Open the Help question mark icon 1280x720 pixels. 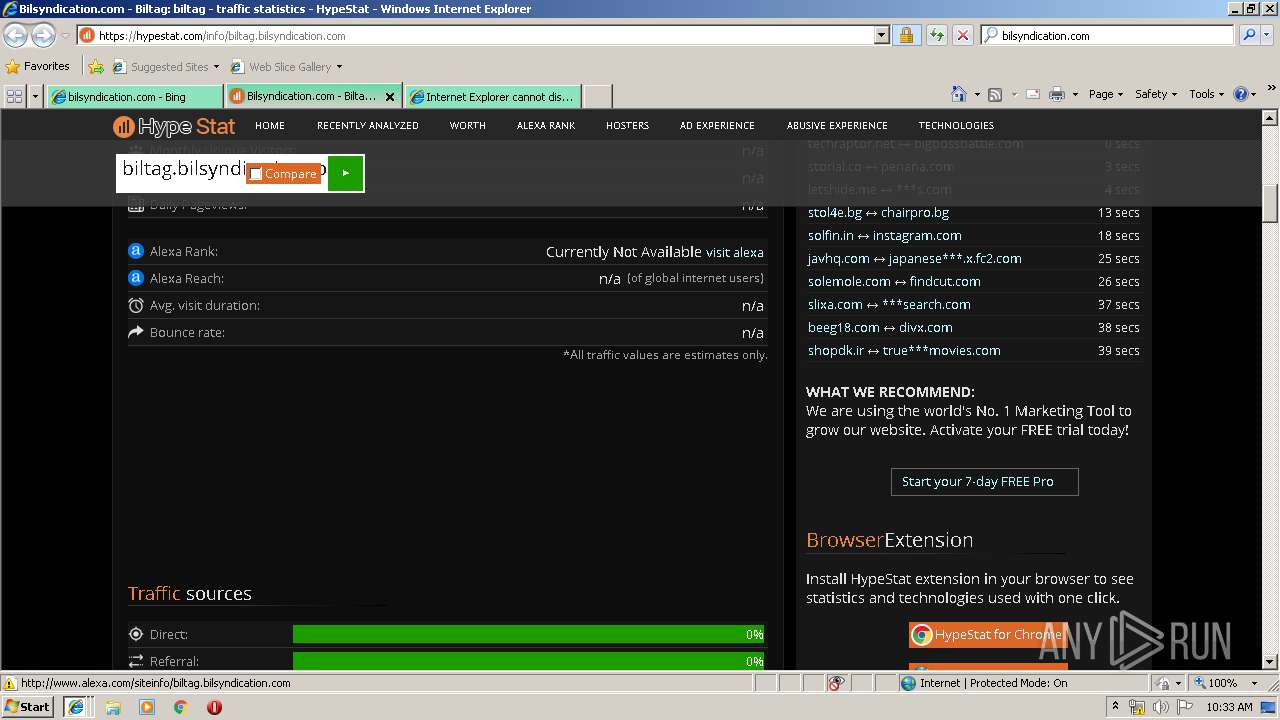[x=1241, y=94]
